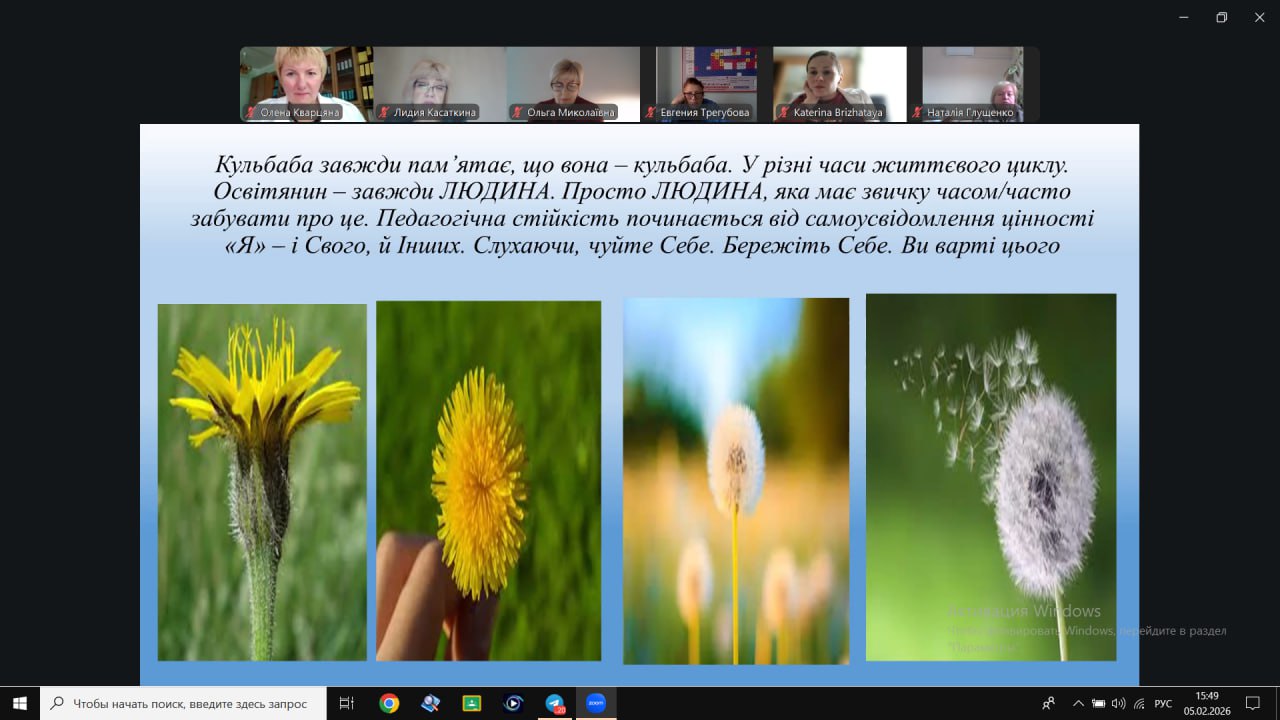The height and width of the screenshot is (720, 1280).
Task: Select Лидия Касаткина's video tile
Action: (439, 84)
